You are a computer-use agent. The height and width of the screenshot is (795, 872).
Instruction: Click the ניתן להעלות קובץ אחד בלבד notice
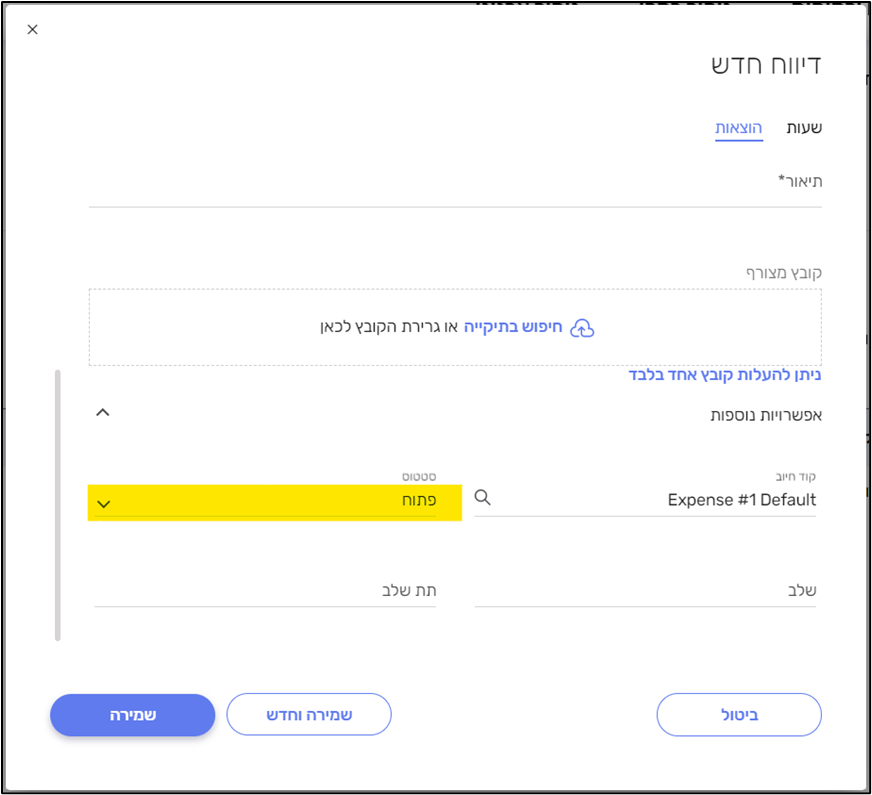[x=725, y=375]
